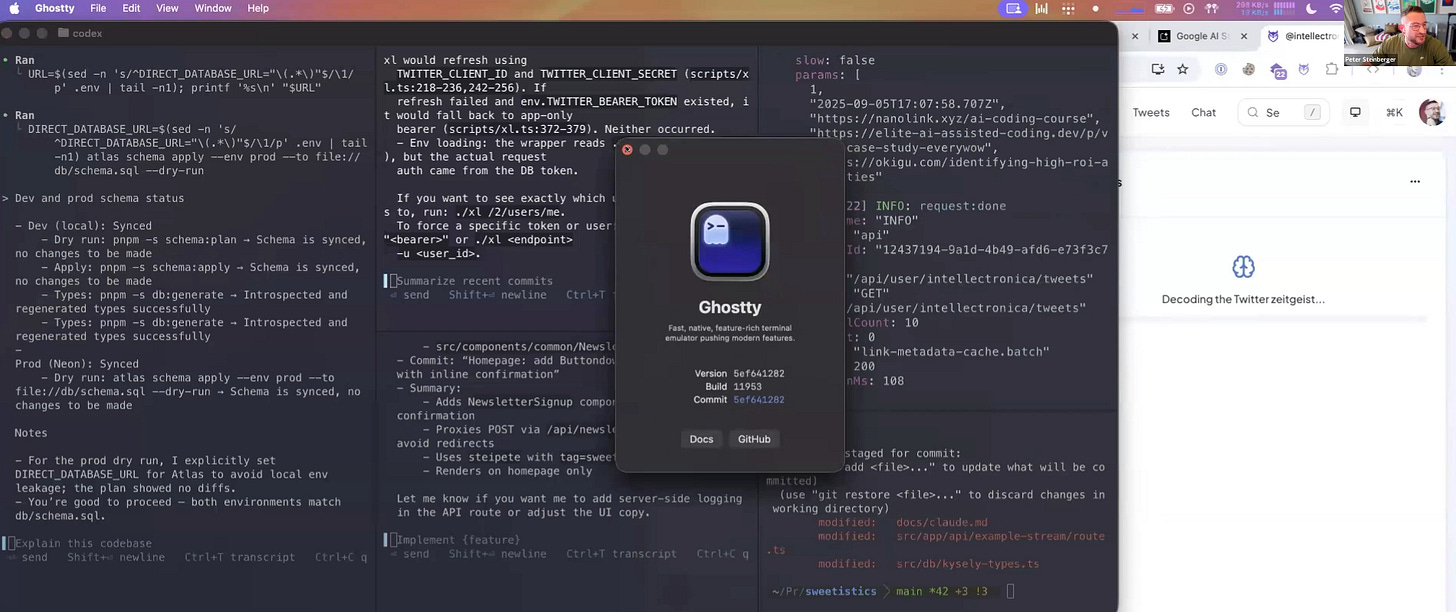Click the Docs button in About dialog
The width and height of the screenshot is (1456, 612).
(701, 439)
